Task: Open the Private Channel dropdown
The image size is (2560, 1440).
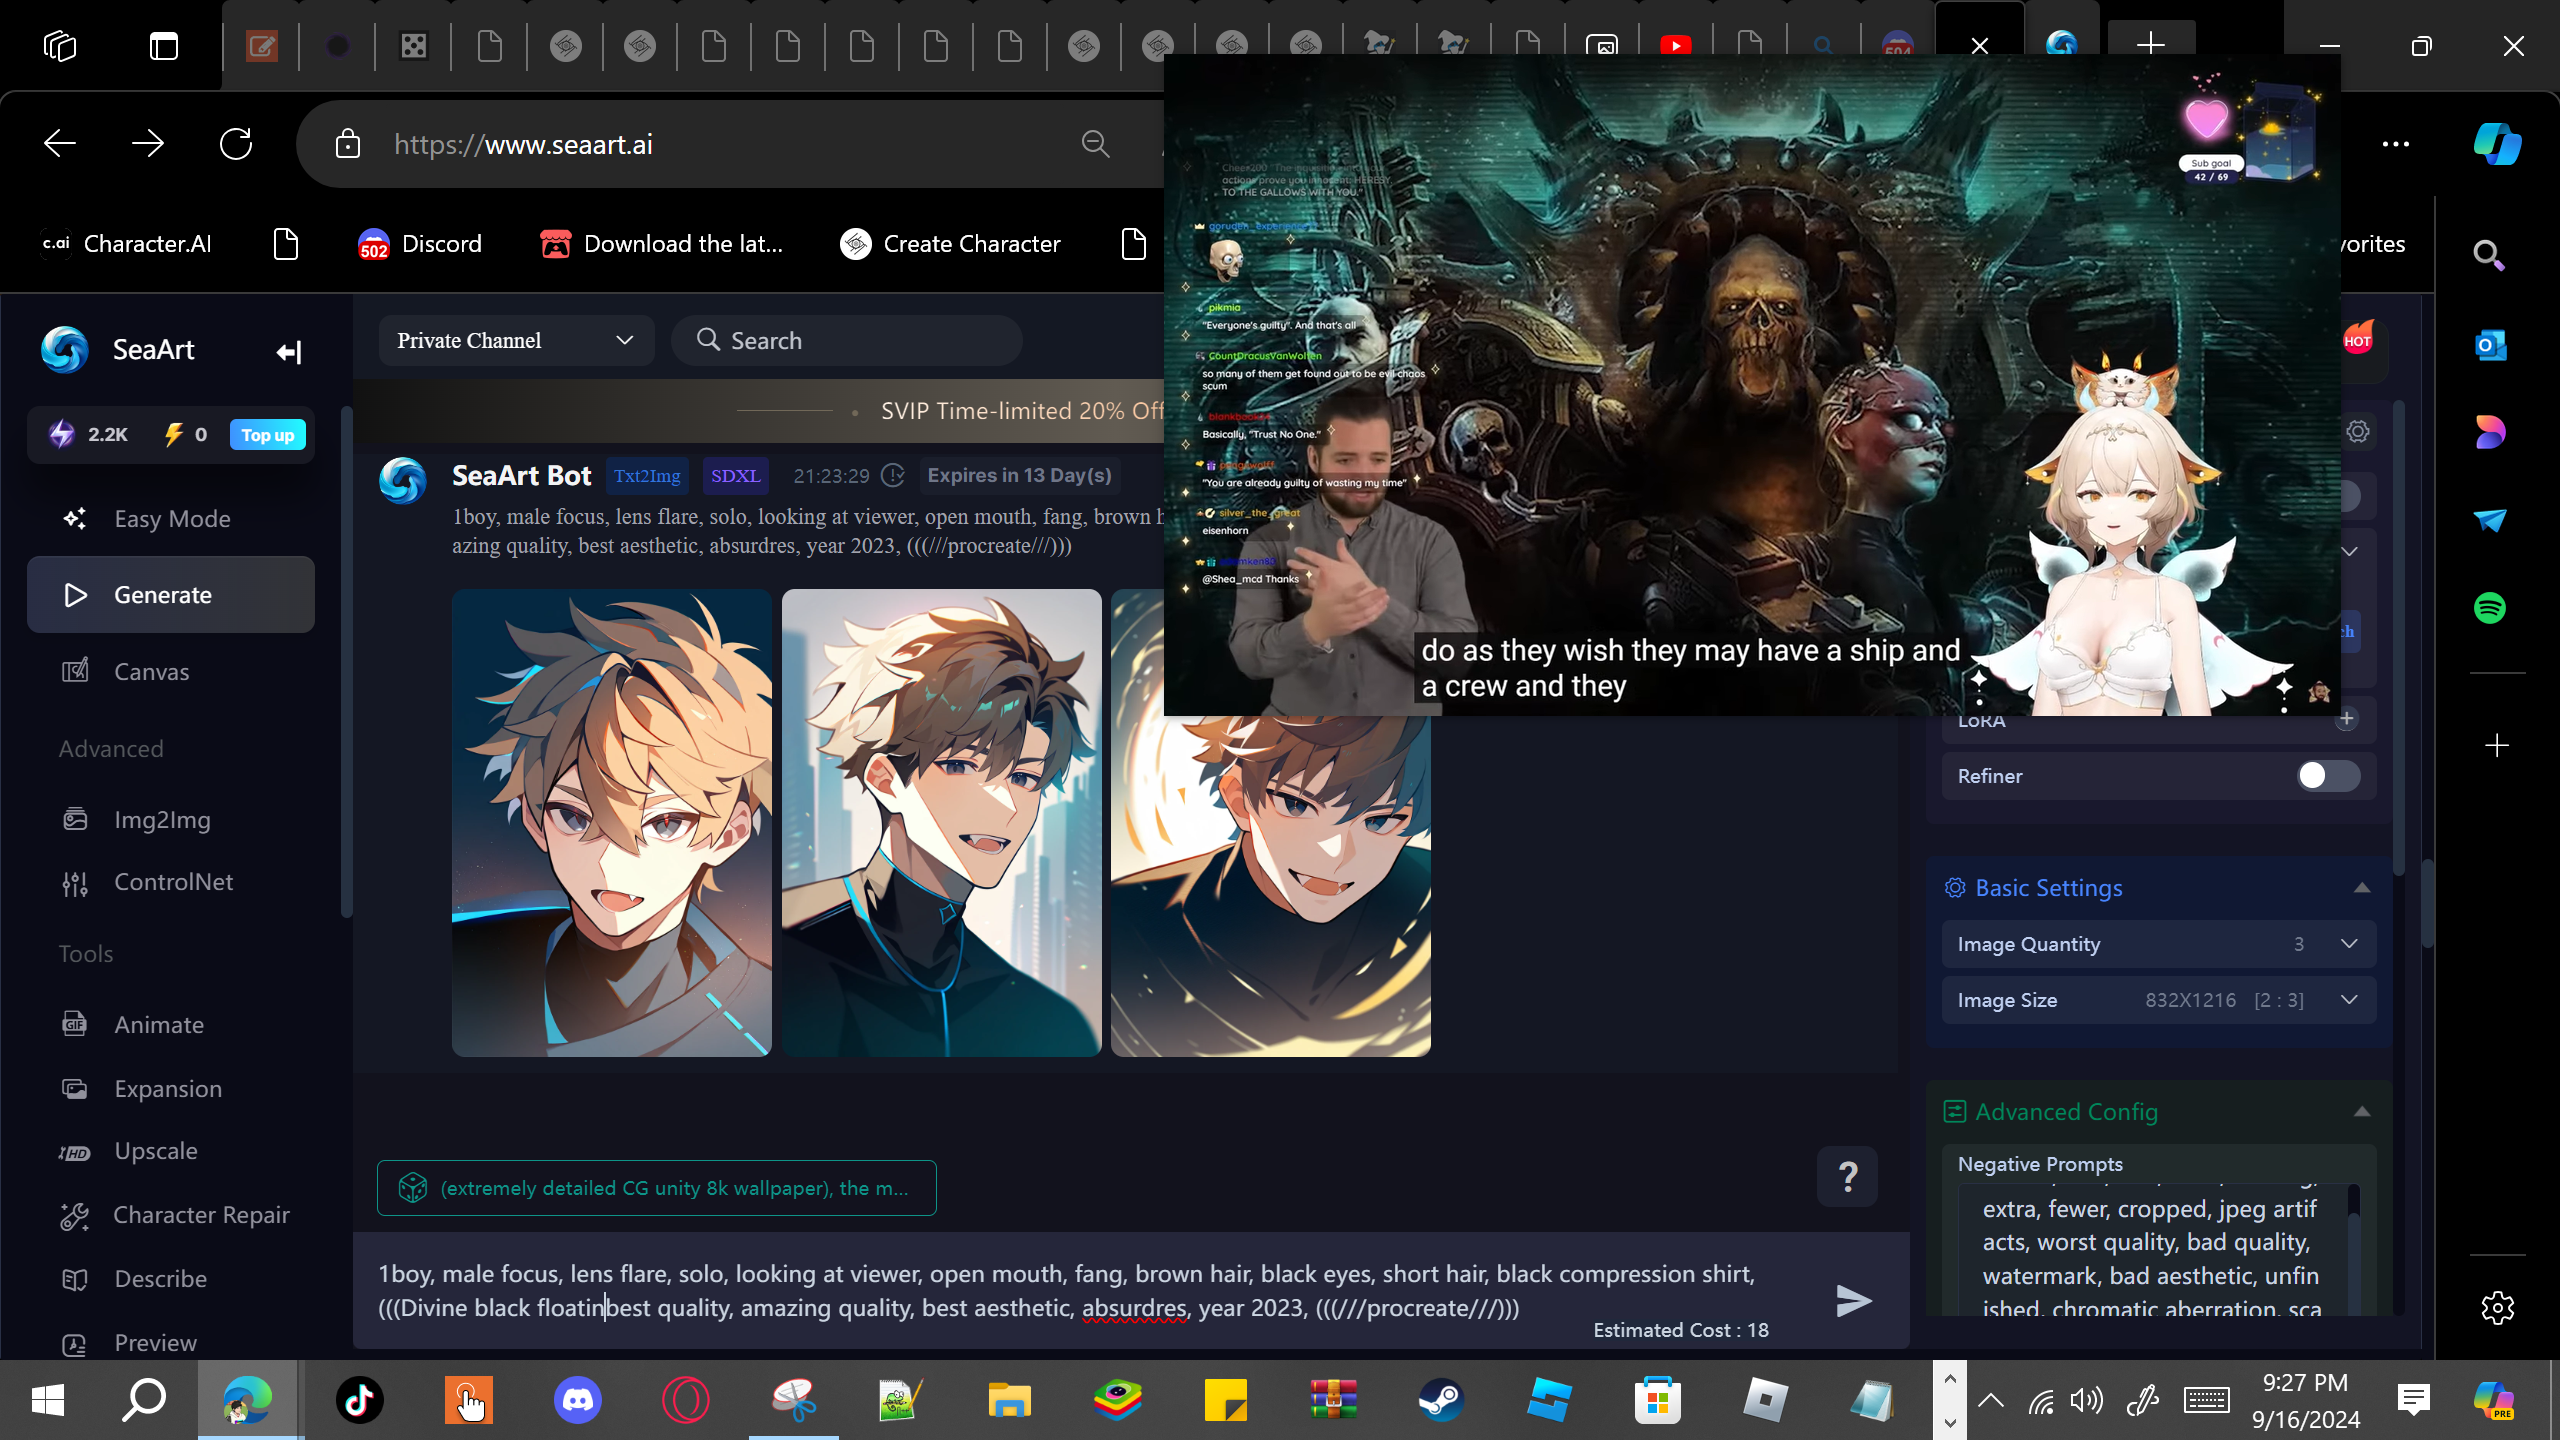Action: point(516,341)
